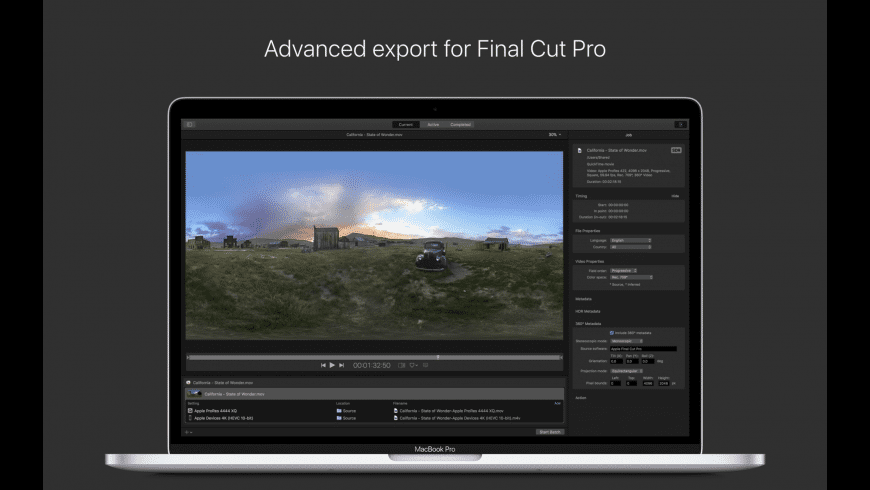
Task: Open the marker pop-up menu
Action: coord(413,365)
